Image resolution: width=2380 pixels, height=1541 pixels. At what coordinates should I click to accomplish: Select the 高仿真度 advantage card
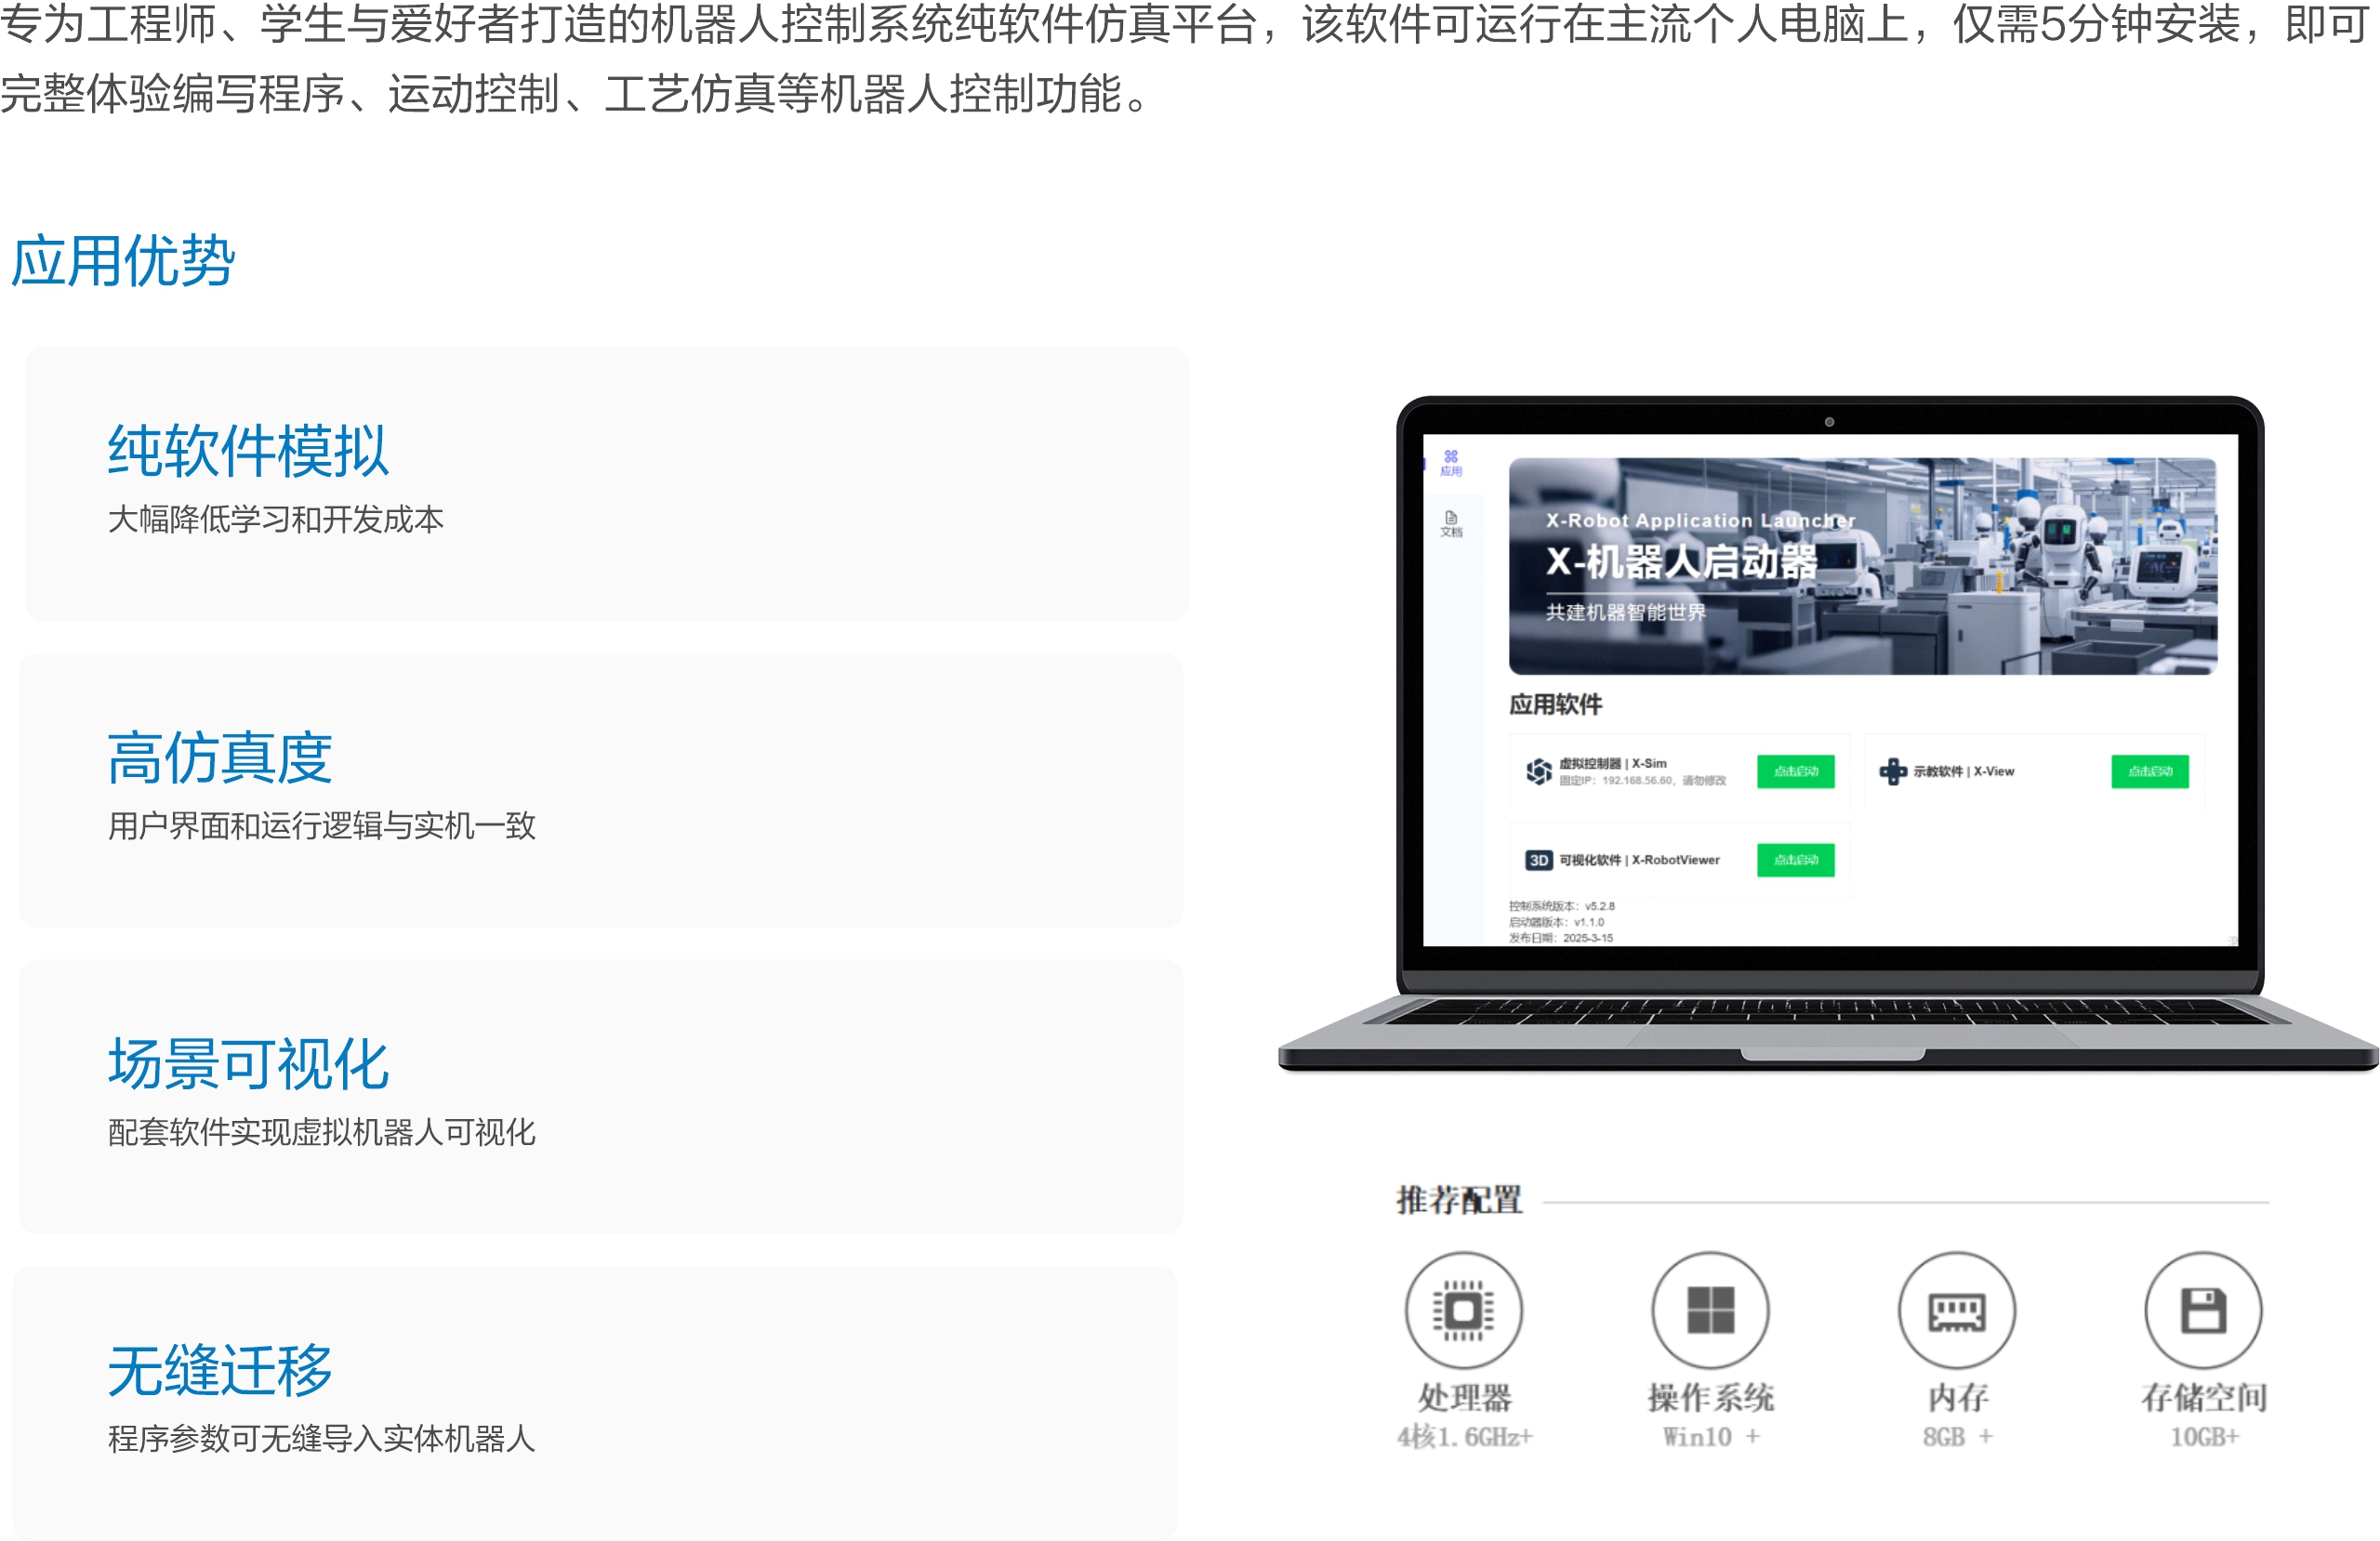(601, 790)
